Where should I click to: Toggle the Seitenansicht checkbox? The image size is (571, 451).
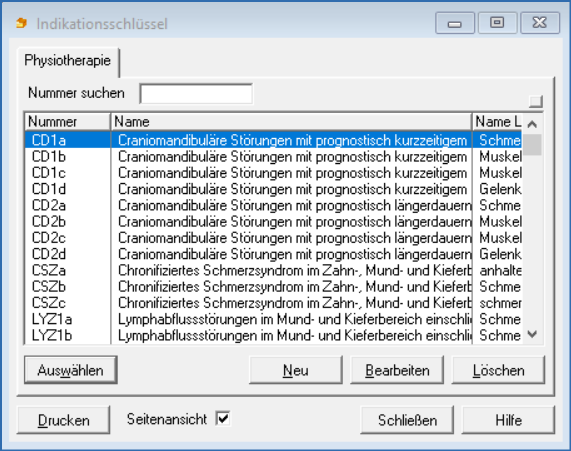pyautogui.click(x=223, y=418)
